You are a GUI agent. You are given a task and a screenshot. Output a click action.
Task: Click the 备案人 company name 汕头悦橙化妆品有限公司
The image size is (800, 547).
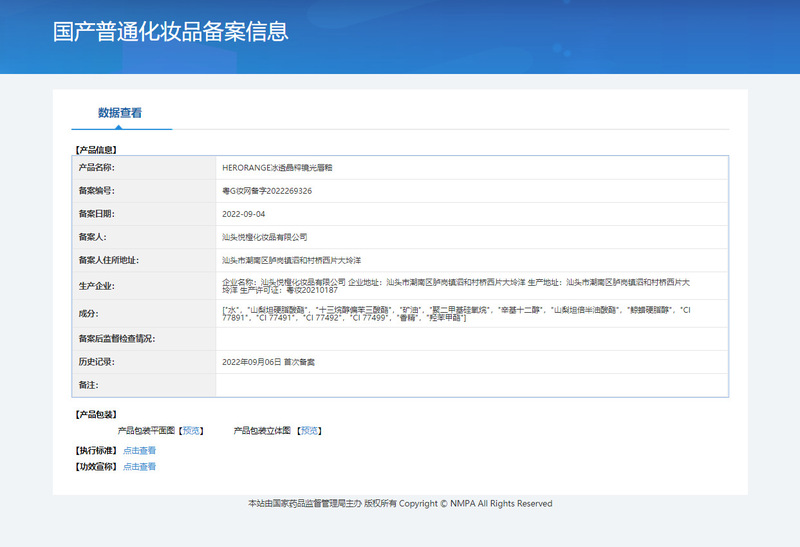pos(265,237)
